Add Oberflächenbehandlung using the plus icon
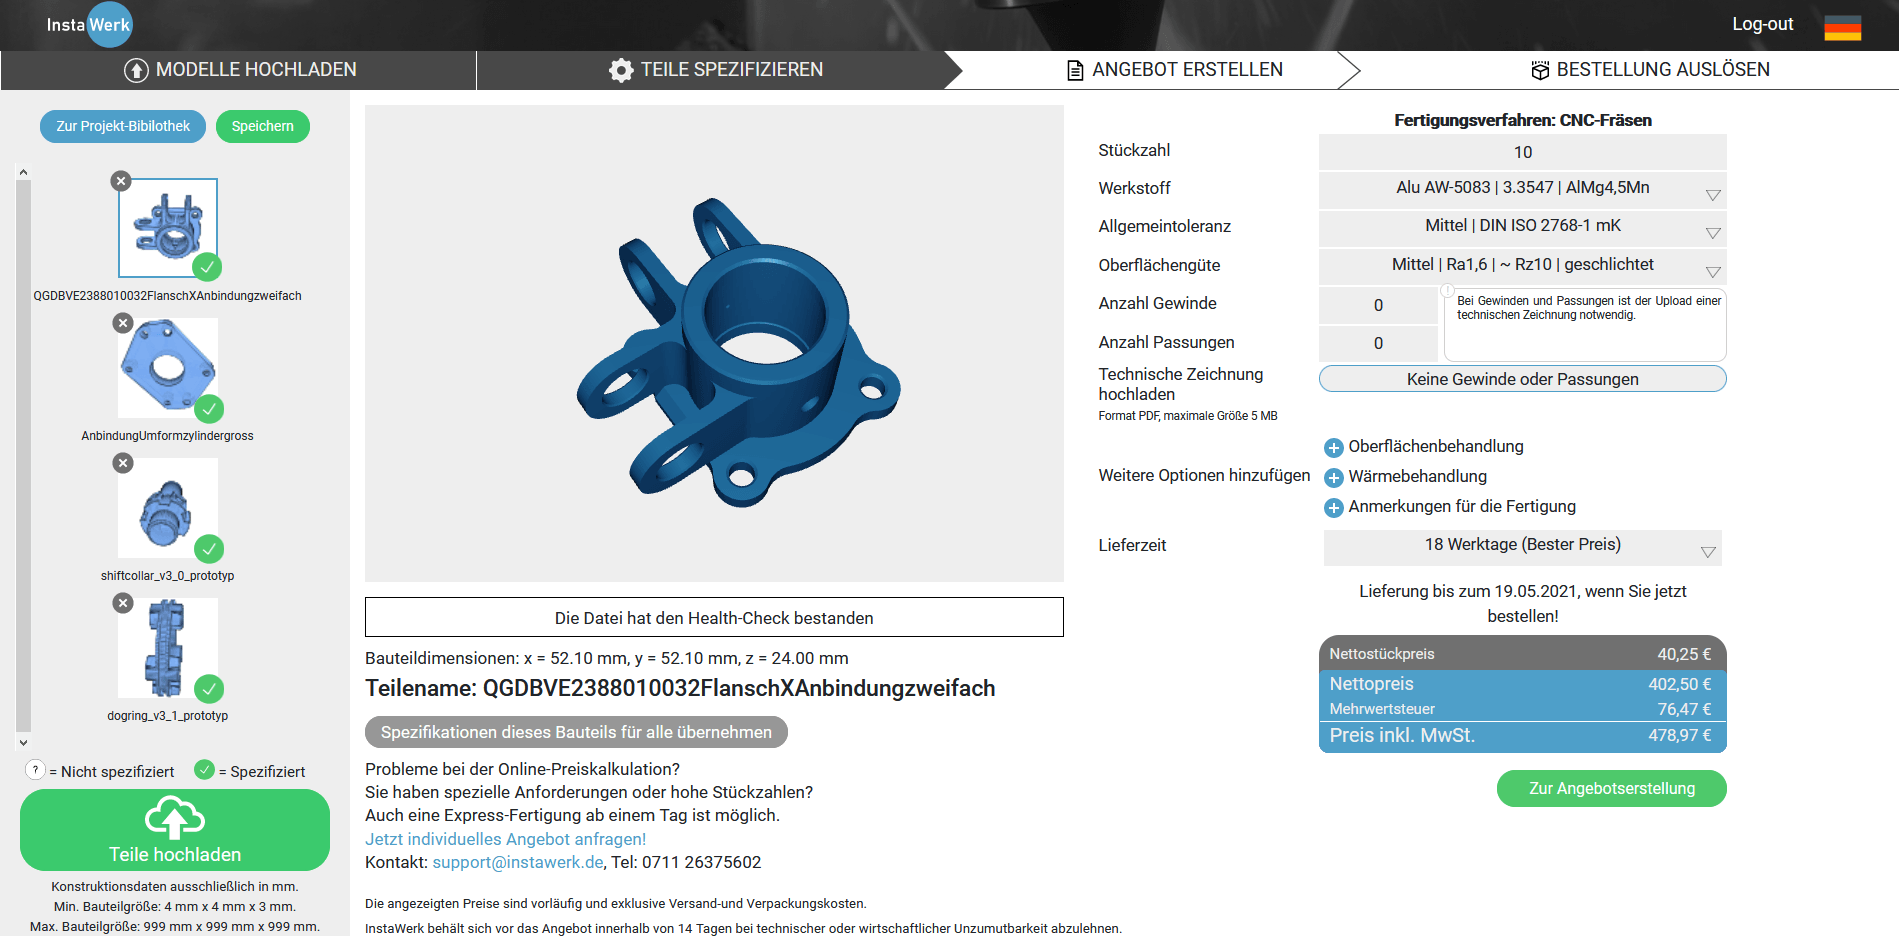1899x936 pixels. click(1333, 448)
